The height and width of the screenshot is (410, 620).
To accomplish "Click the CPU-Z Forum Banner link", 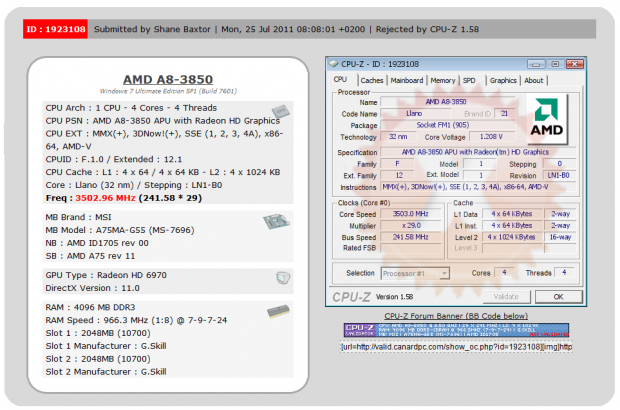I will click(456, 316).
